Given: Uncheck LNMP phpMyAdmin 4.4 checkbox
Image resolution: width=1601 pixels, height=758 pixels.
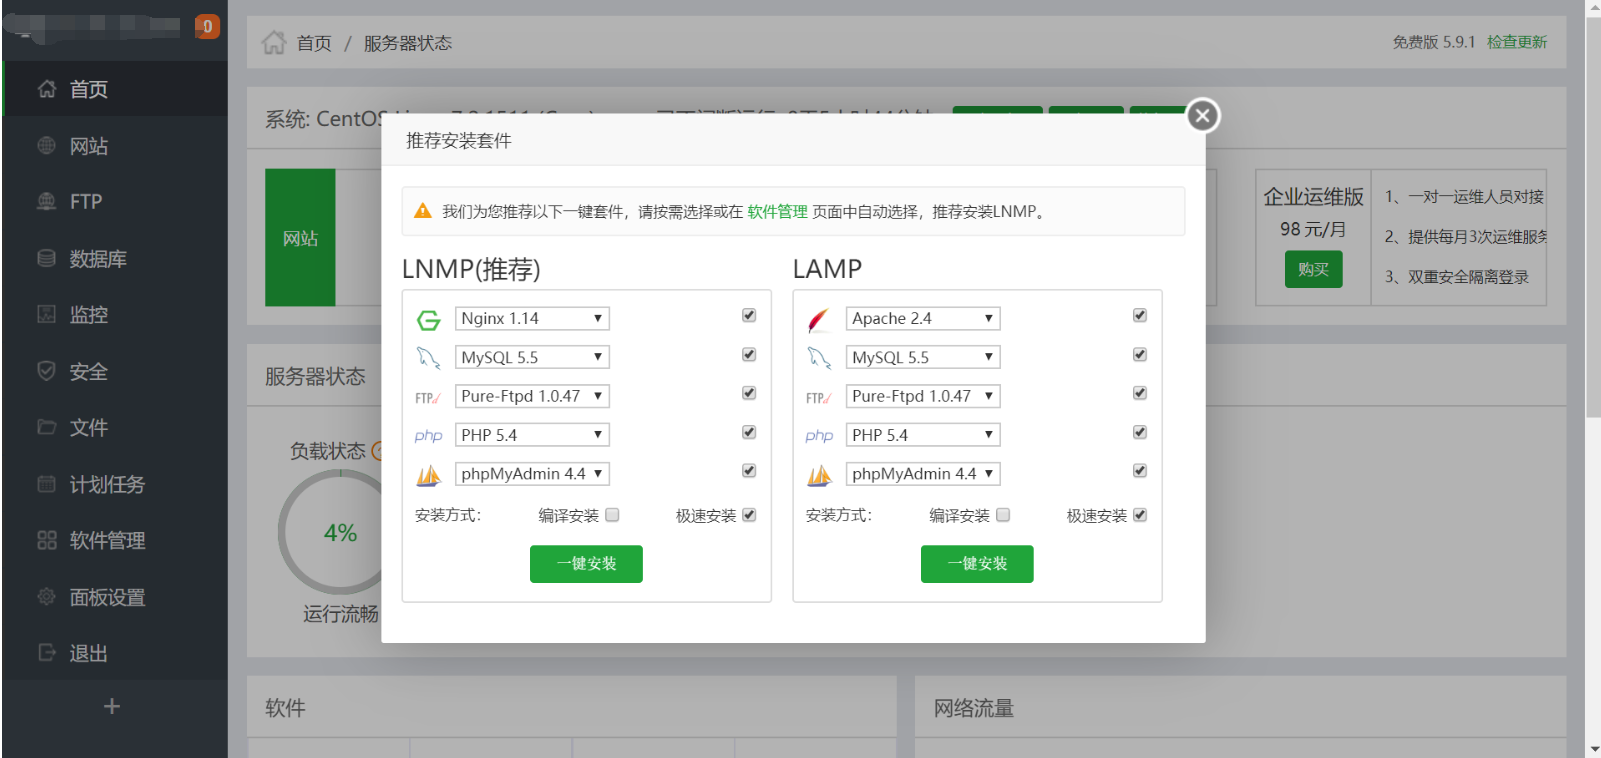Looking at the screenshot, I should pos(749,470).
